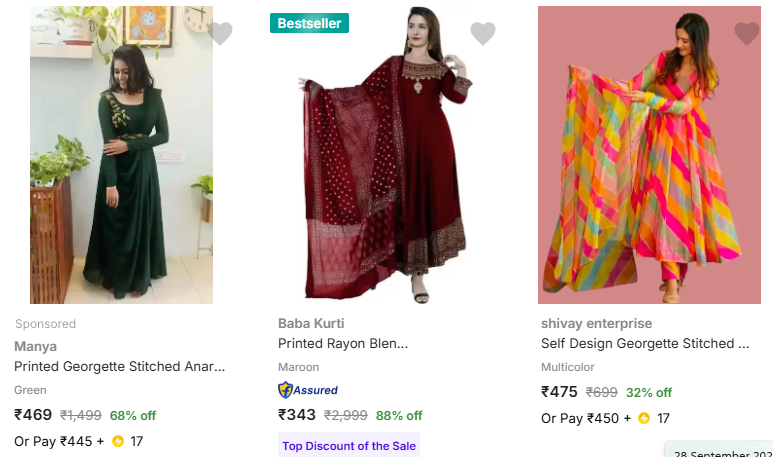This screenshot has height=457, width=773.
Task: Toggle wishlist heart on multicolor dress
Action: point(747,34)
